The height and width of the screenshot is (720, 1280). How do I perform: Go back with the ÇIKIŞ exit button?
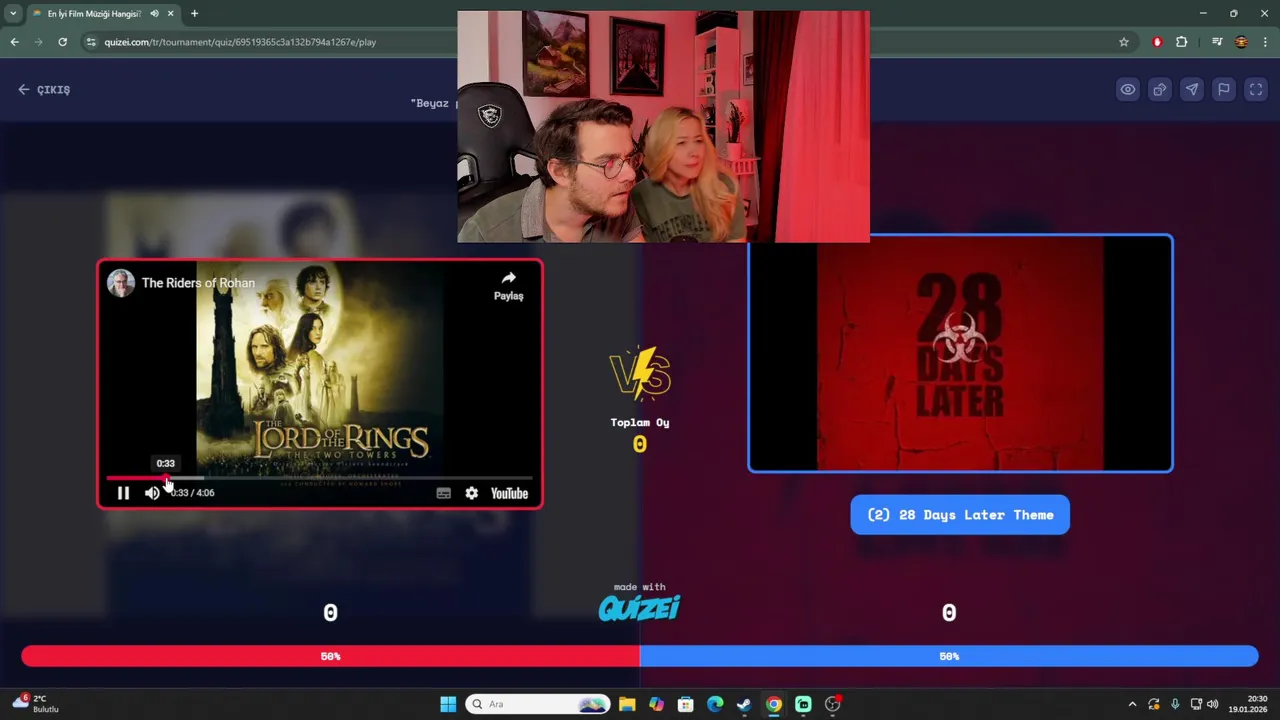point(44,89)
